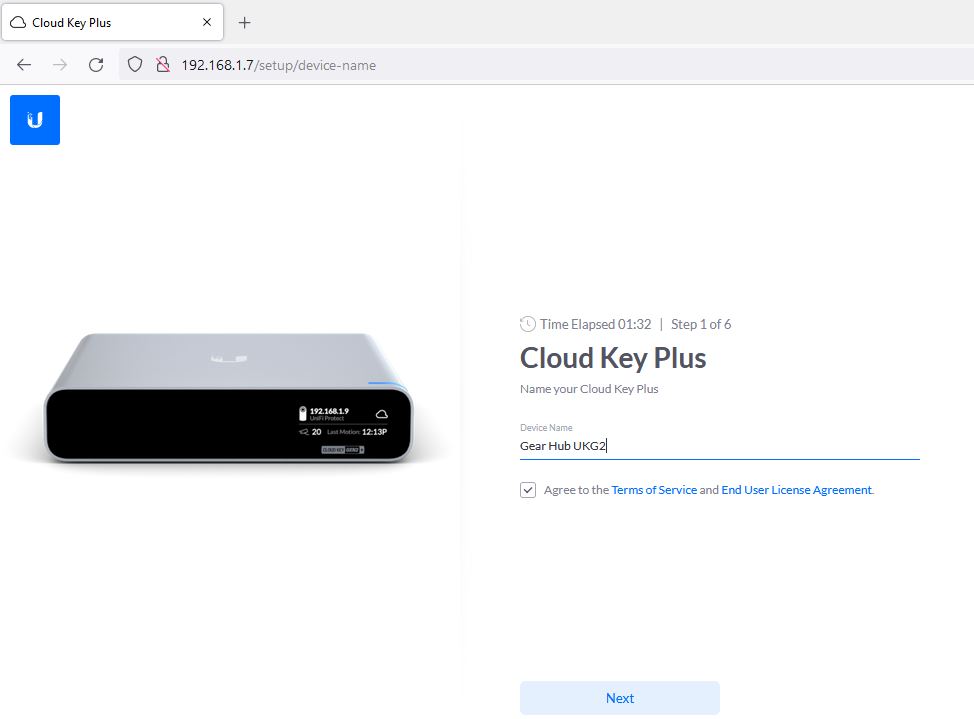Click the 'Device Name' label
Image resolution: width=974 pixels, height=719 pixels.
(546, 428)
